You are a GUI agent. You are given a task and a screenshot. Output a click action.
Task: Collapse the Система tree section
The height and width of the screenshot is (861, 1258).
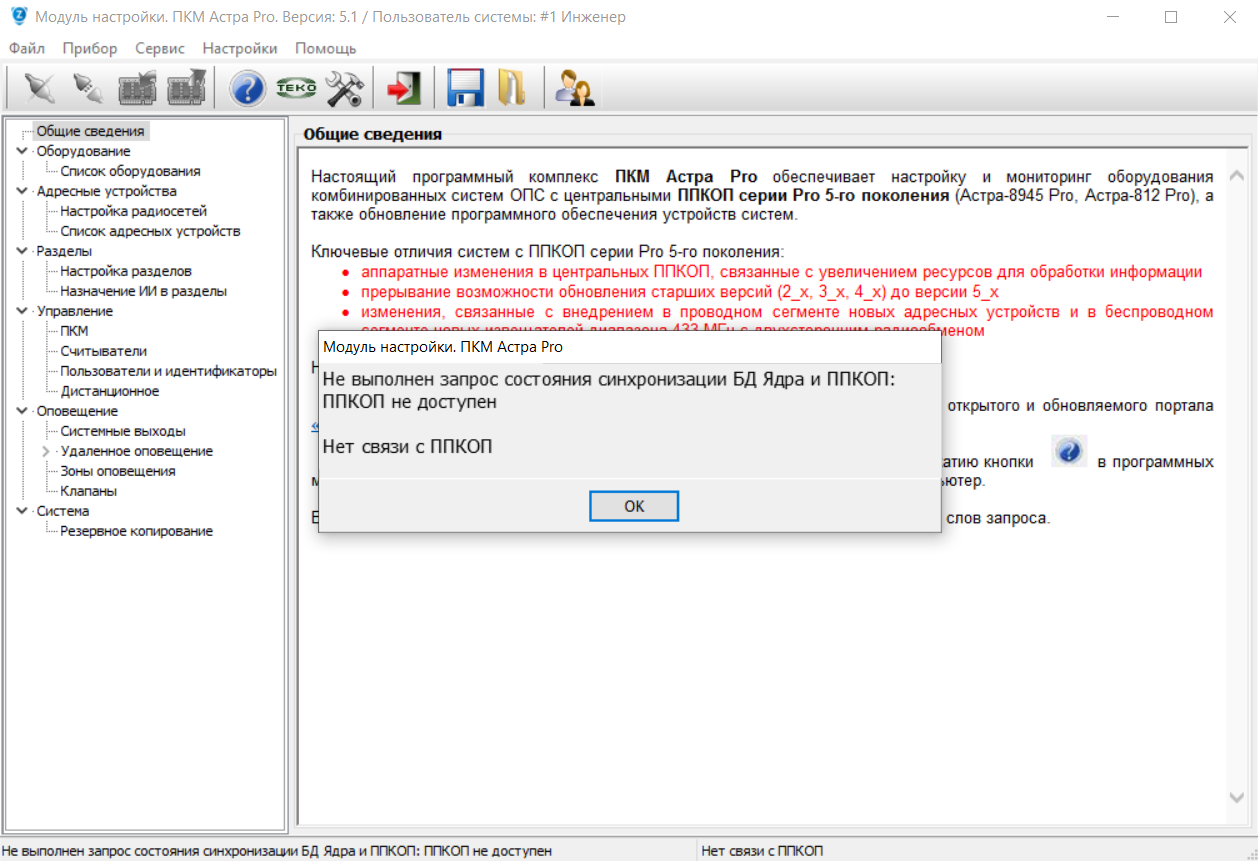(23, 511)
